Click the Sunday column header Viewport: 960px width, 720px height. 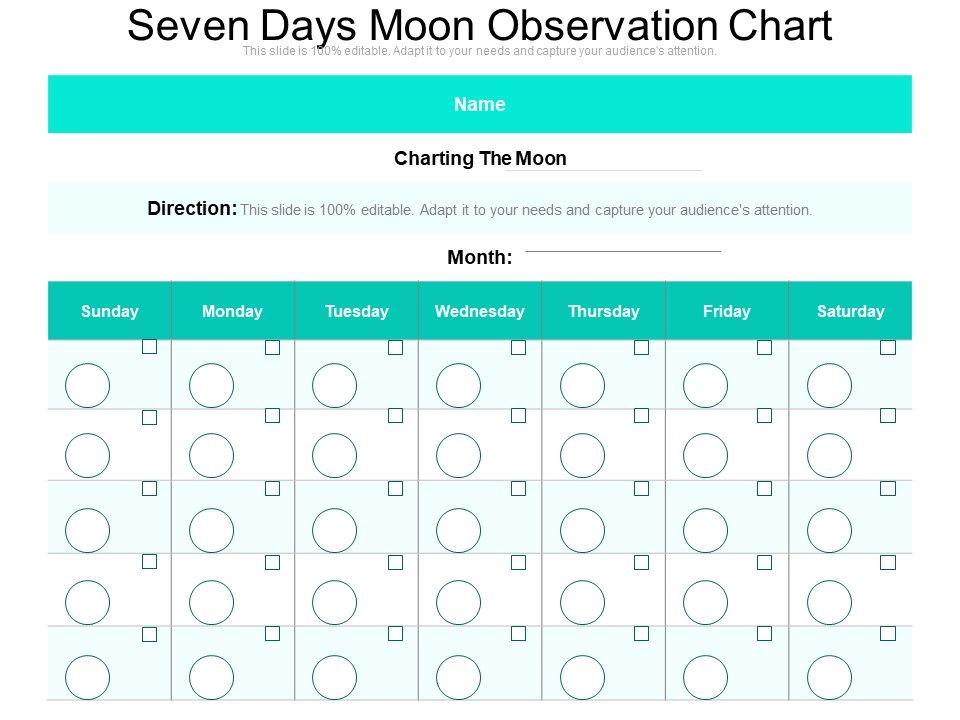(x=110, y=311)
